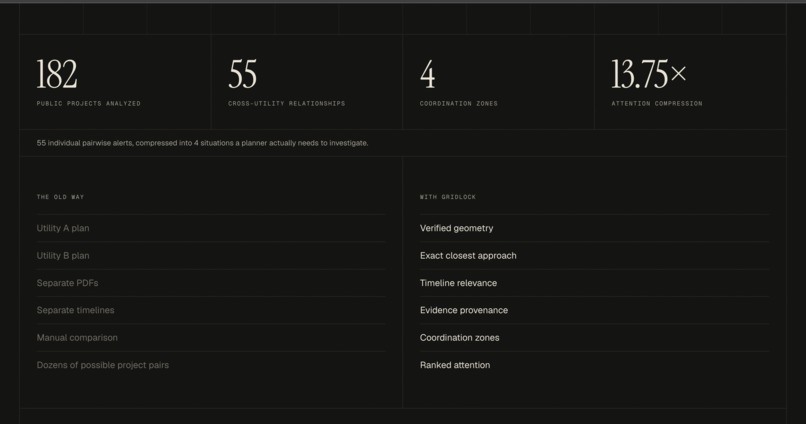Click the '55 individual pairwise alerts' sentence
This screenshot has height=424, width=806.
pos(202,143)
